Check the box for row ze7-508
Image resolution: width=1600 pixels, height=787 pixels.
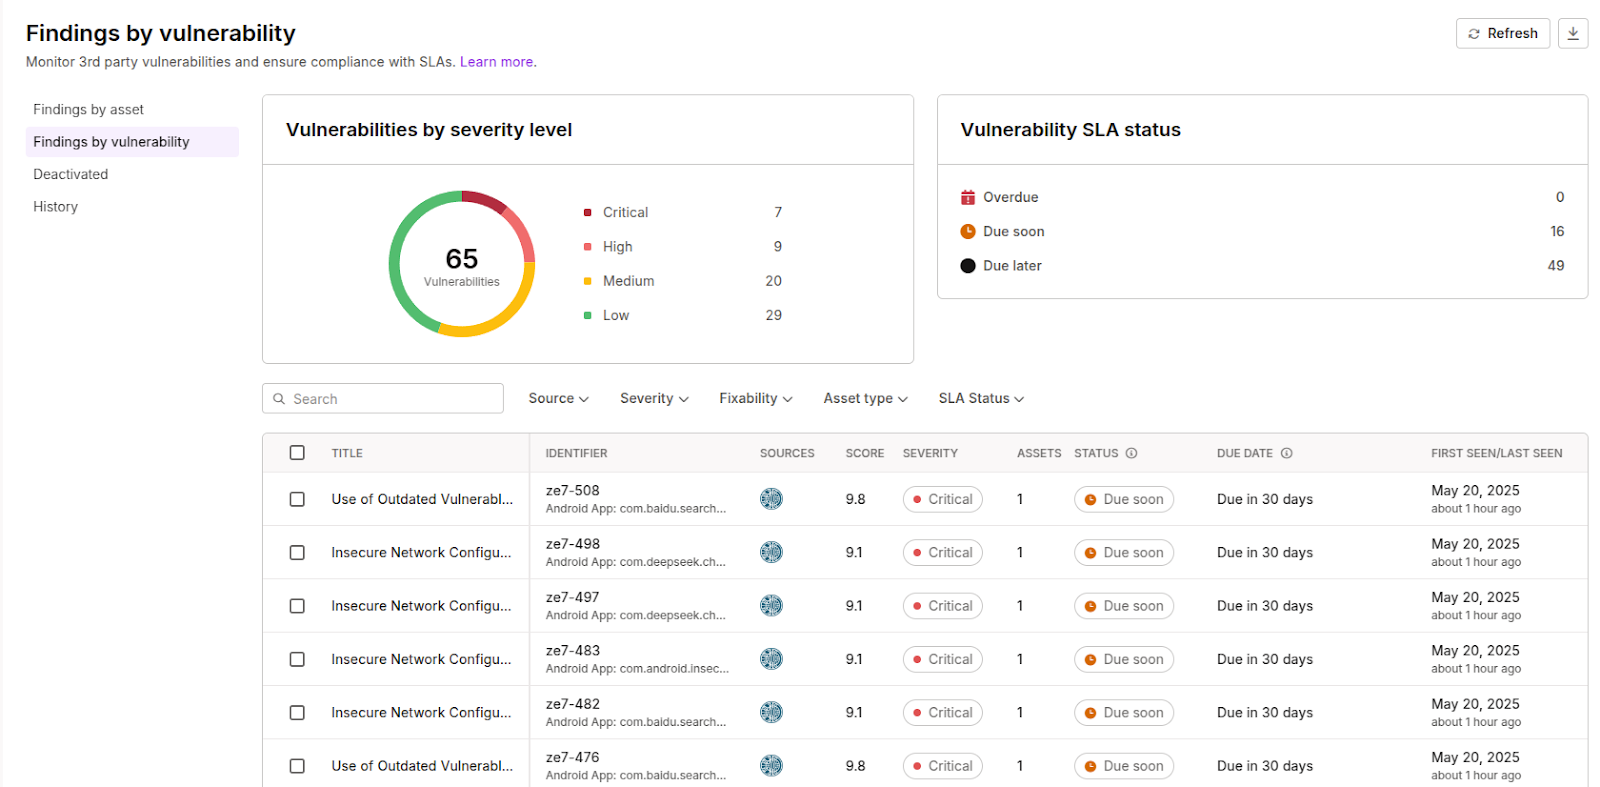pyautogui.click(x=297, y=499)
